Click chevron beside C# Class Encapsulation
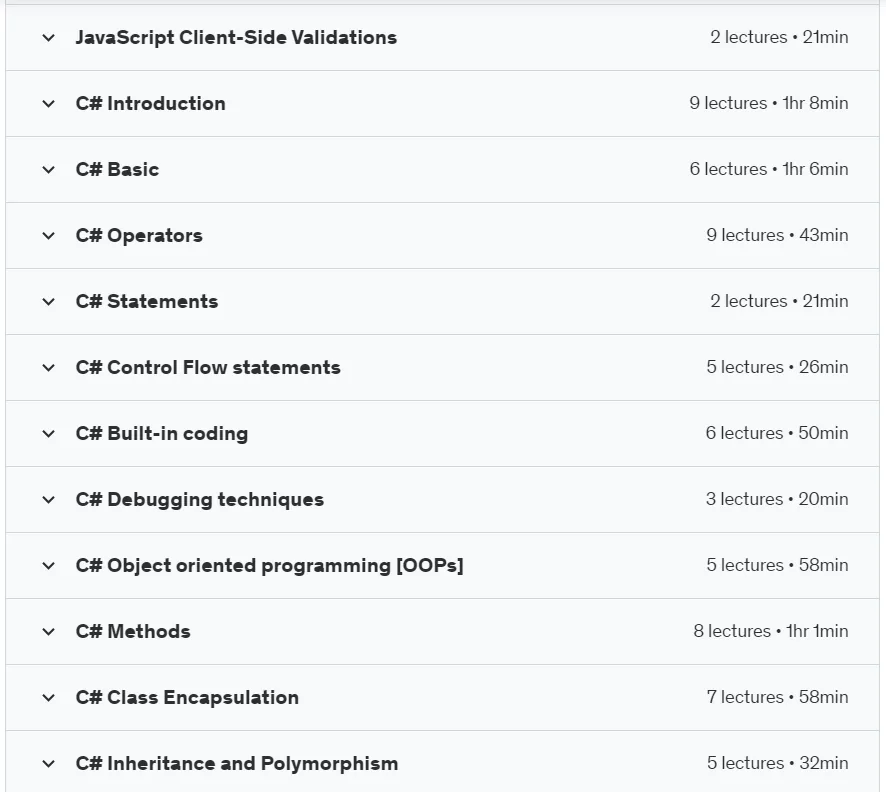The width and height of the screenshot is (886, 792). (49, 698)
